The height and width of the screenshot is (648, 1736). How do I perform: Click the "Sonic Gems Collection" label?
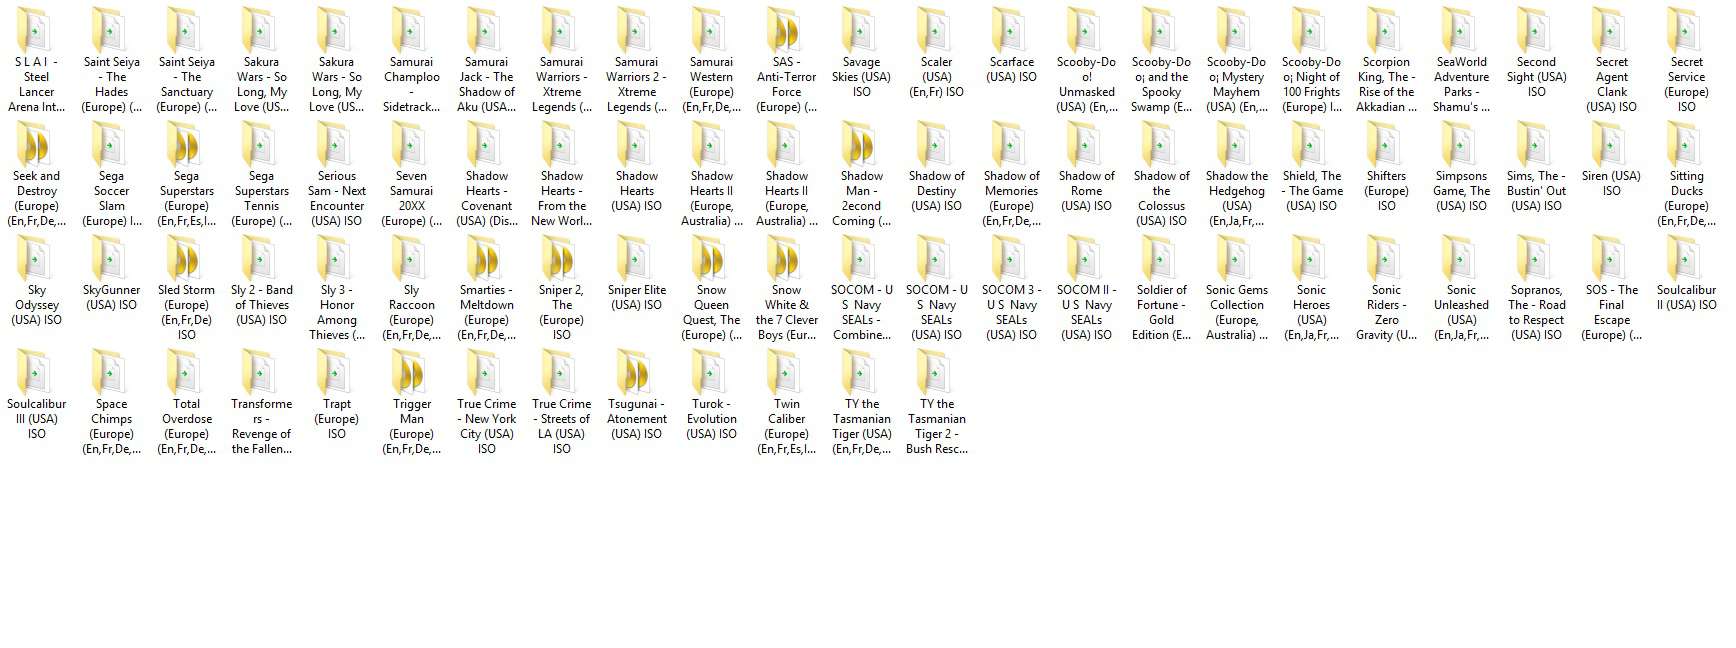click(x=1236, y=312)
